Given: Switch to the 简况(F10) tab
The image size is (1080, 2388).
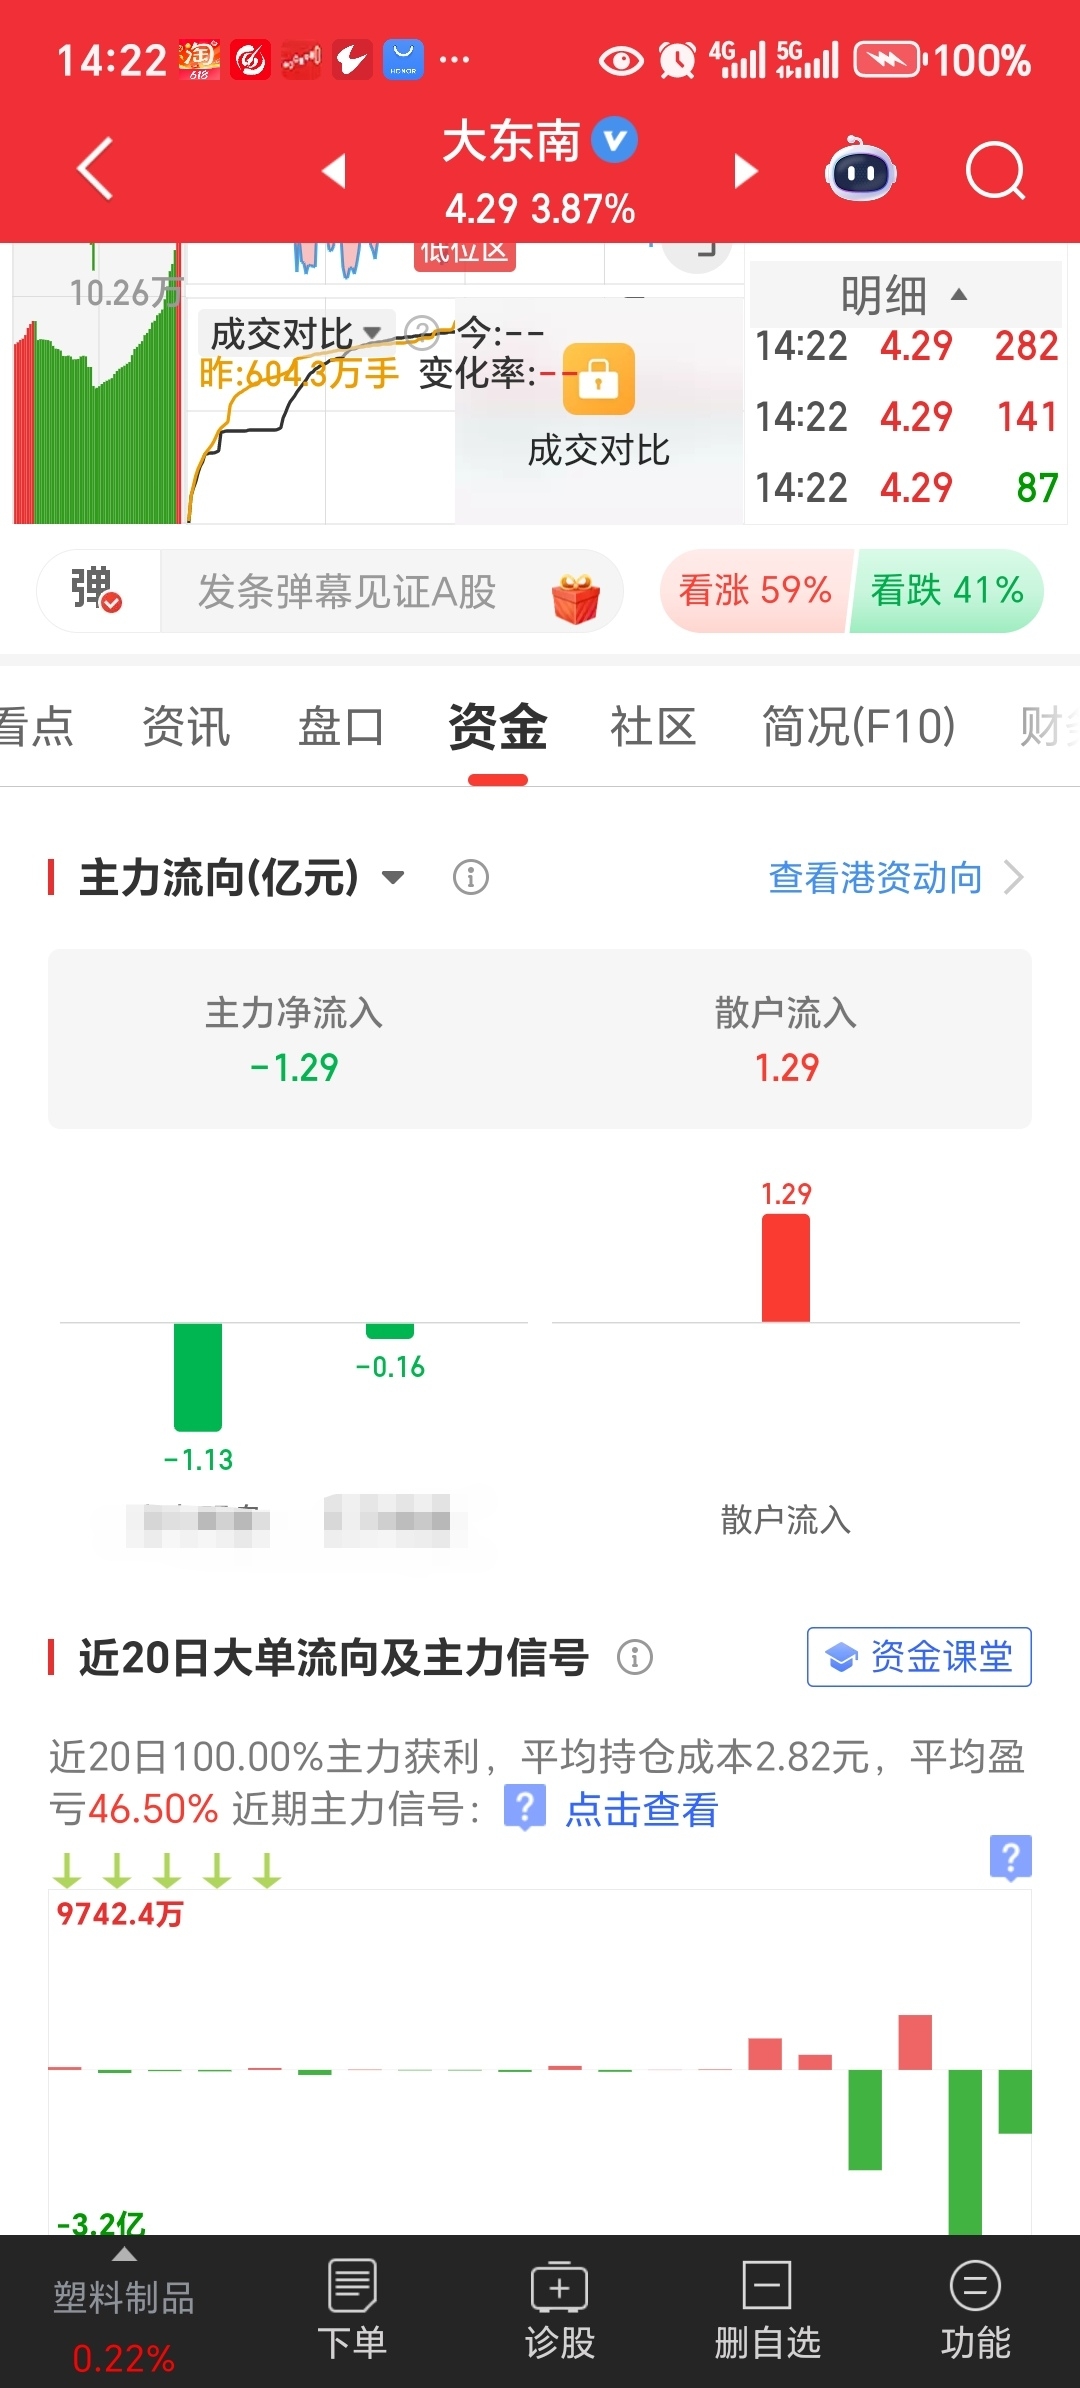Looking at the screenshot, I should click(x=858, y=726).
